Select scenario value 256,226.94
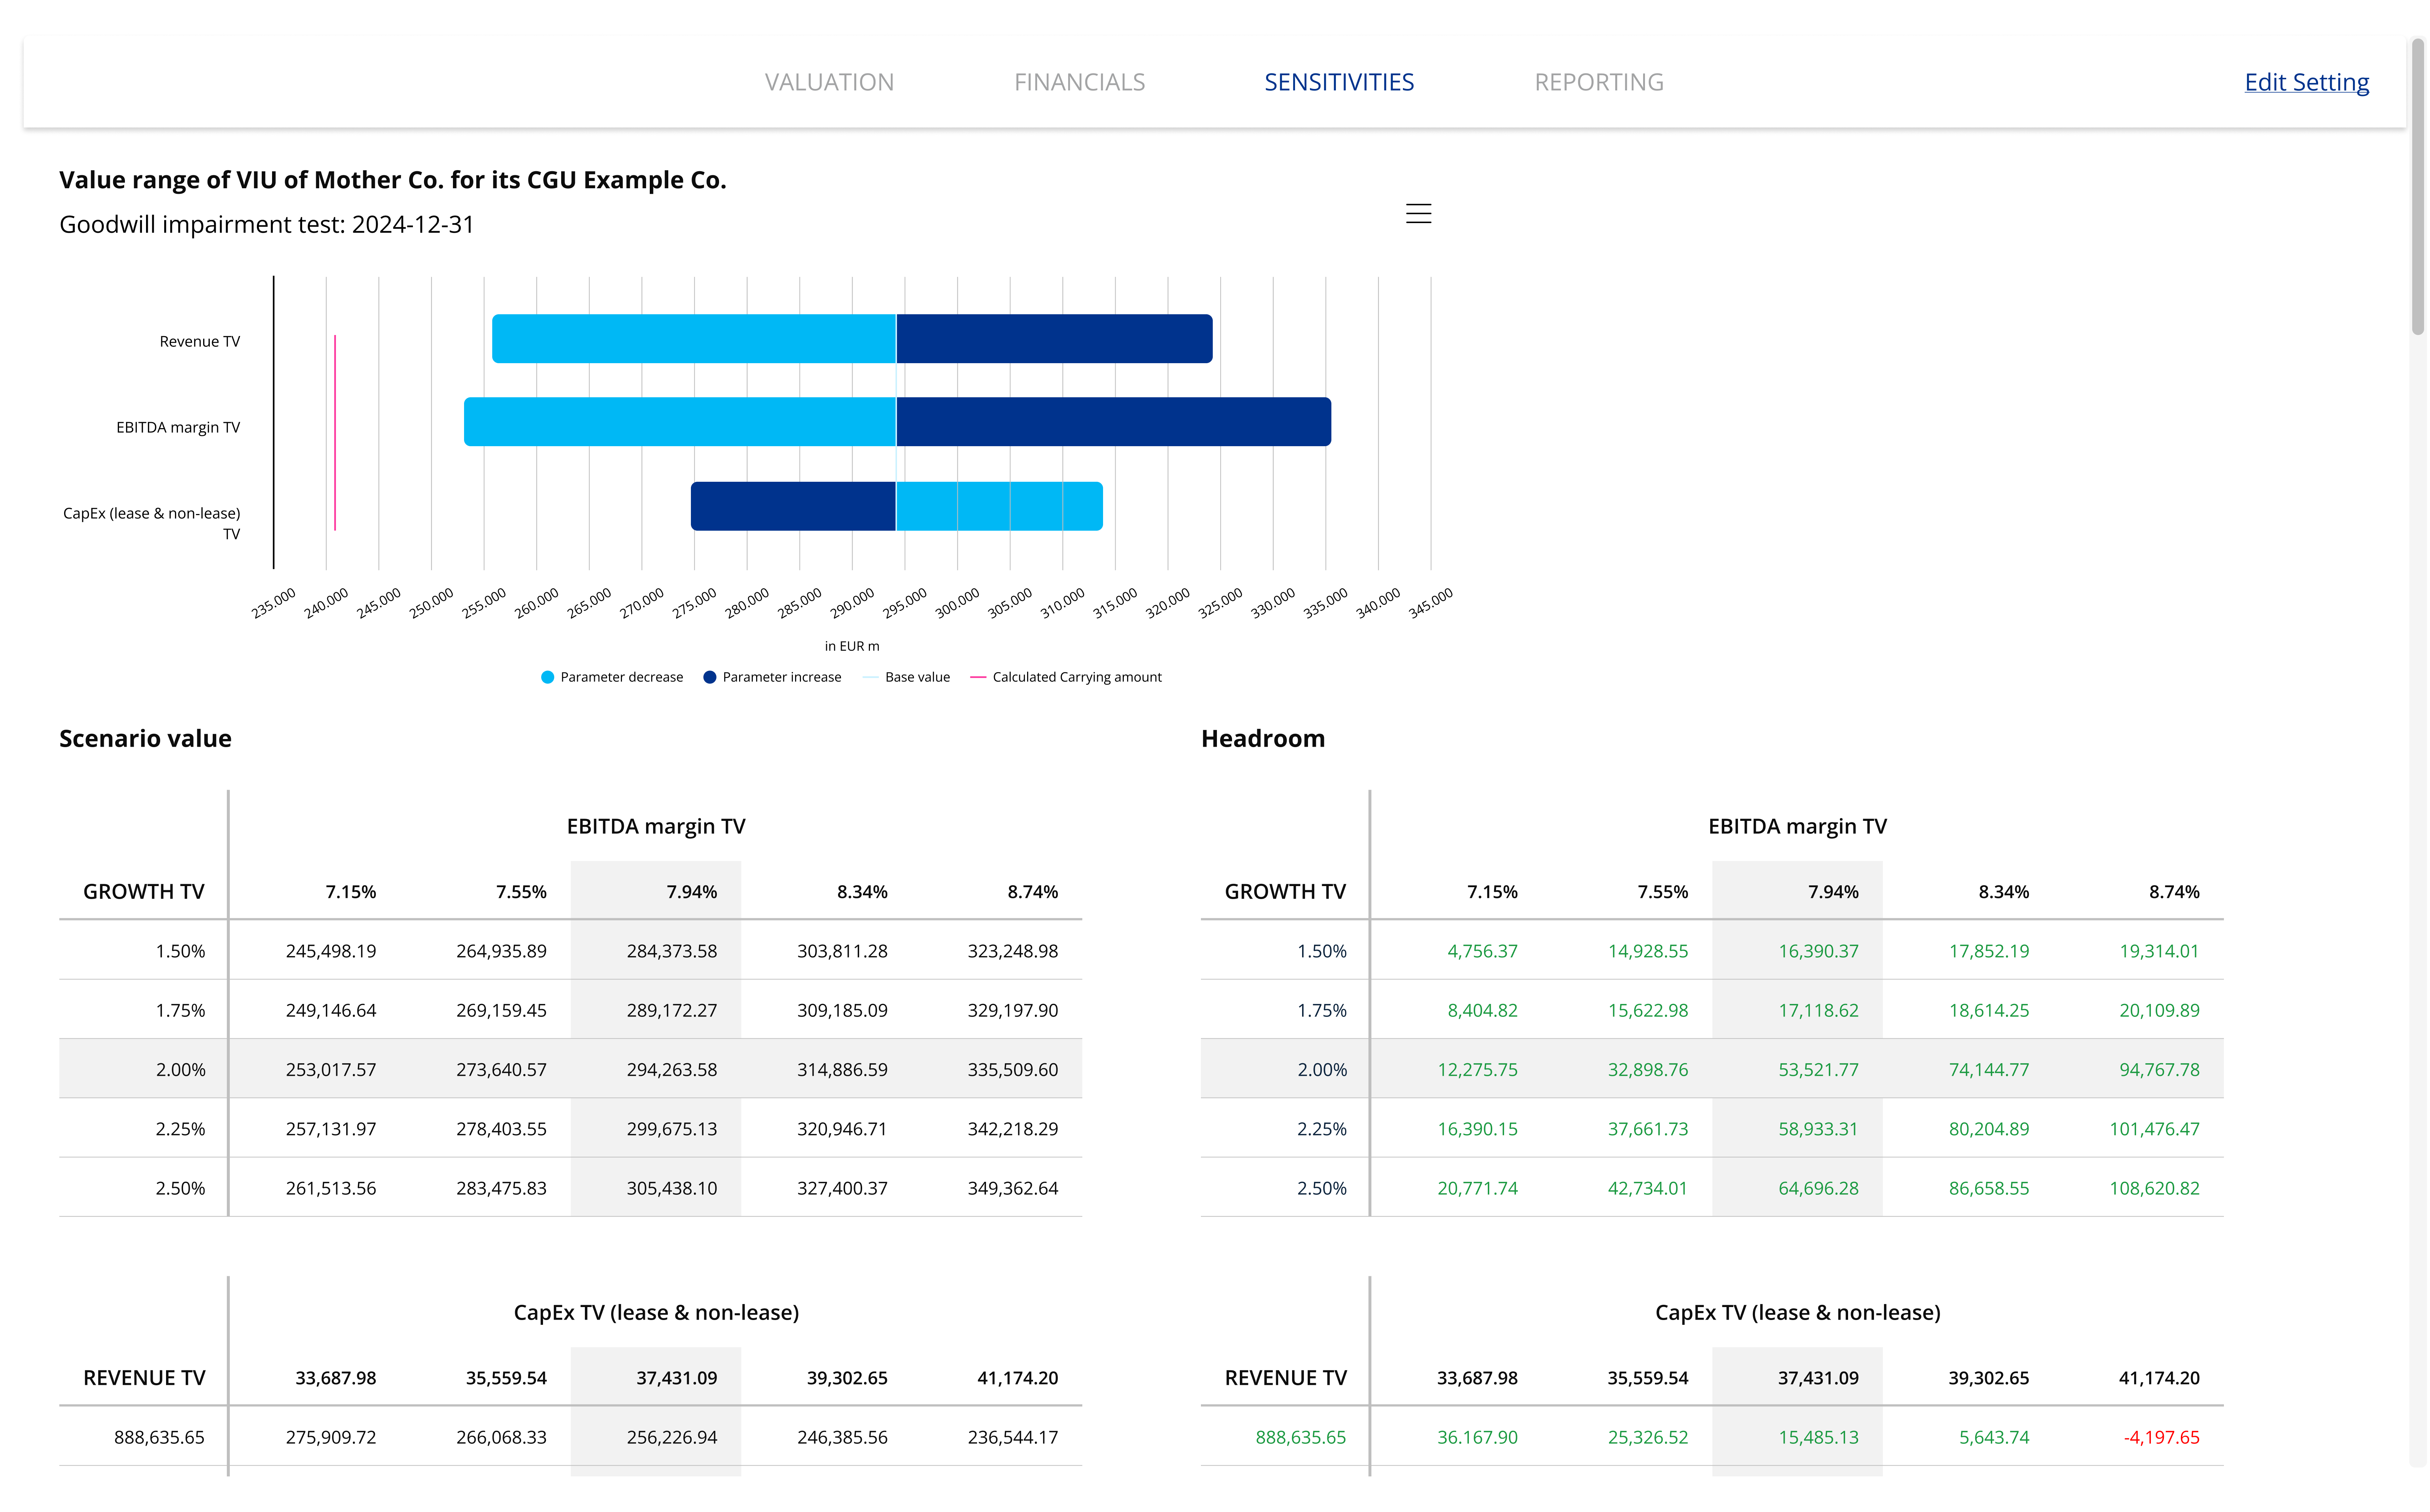The width and height of the screenshot is (2430, 1512). pyautogui.click(x=672, y=1437)
